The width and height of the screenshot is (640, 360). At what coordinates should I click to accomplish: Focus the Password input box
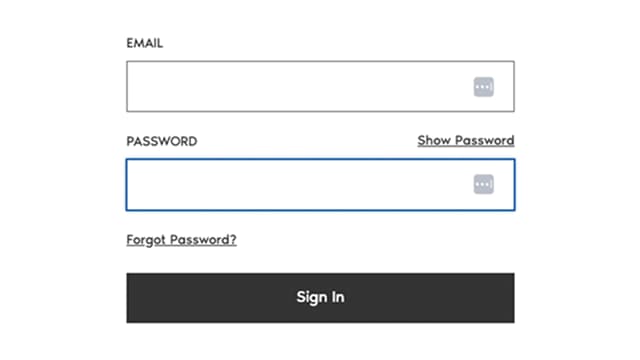coord(320,184)
